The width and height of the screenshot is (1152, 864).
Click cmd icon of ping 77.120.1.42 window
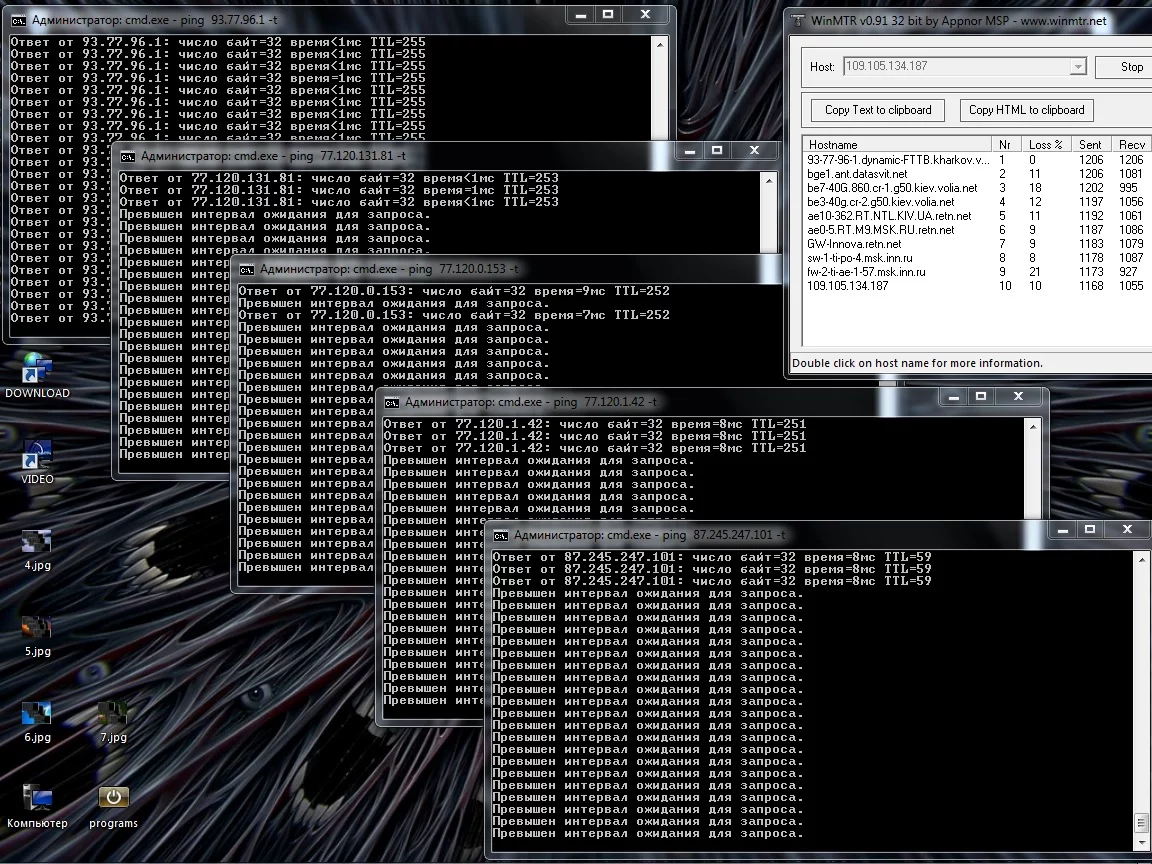click(x=392, y=403)
